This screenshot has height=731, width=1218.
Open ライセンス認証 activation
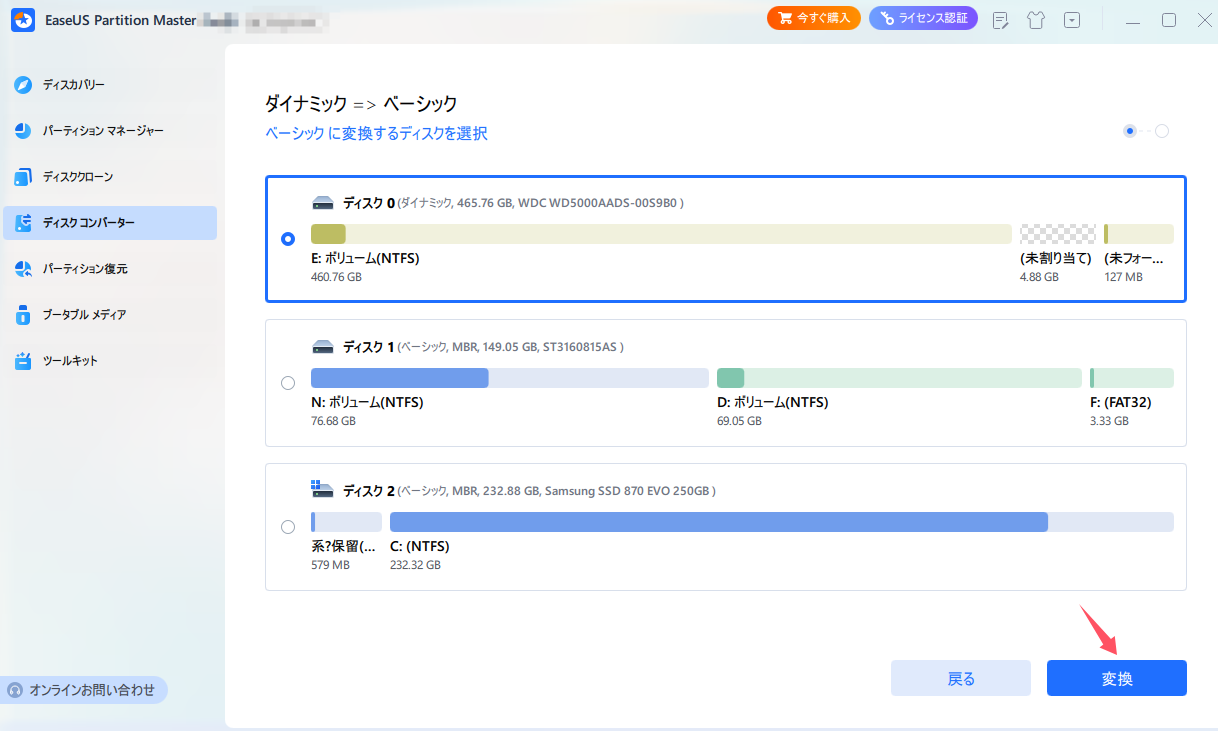tap(923, 17)
